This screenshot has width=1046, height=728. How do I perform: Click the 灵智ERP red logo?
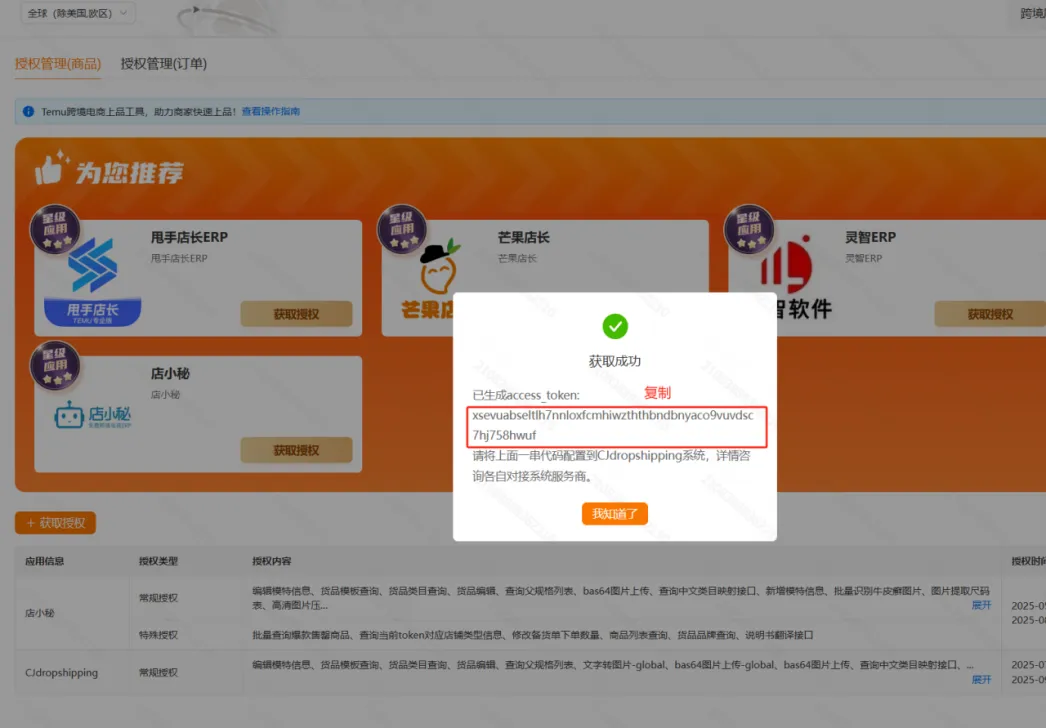(786, 267)
